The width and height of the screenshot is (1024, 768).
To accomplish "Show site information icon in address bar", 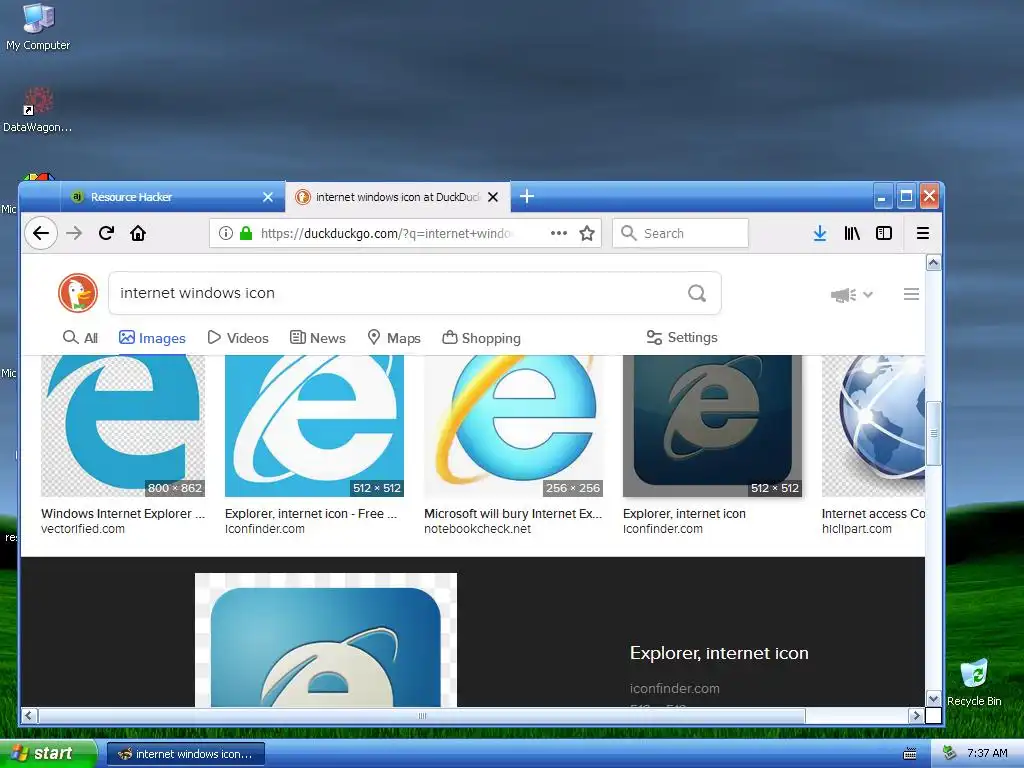I will [225, 233].
